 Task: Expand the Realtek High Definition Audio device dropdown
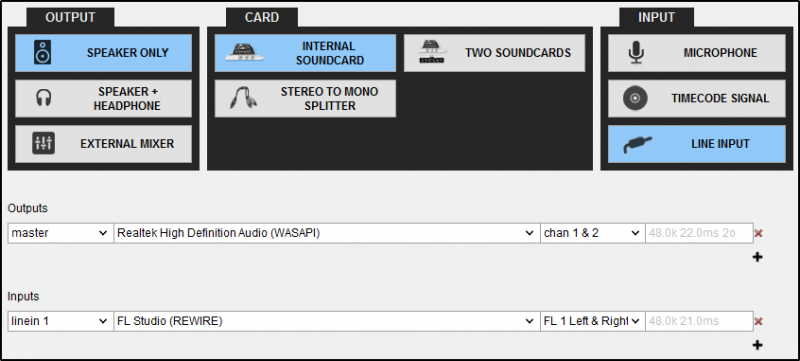click(x=327, y=233)
